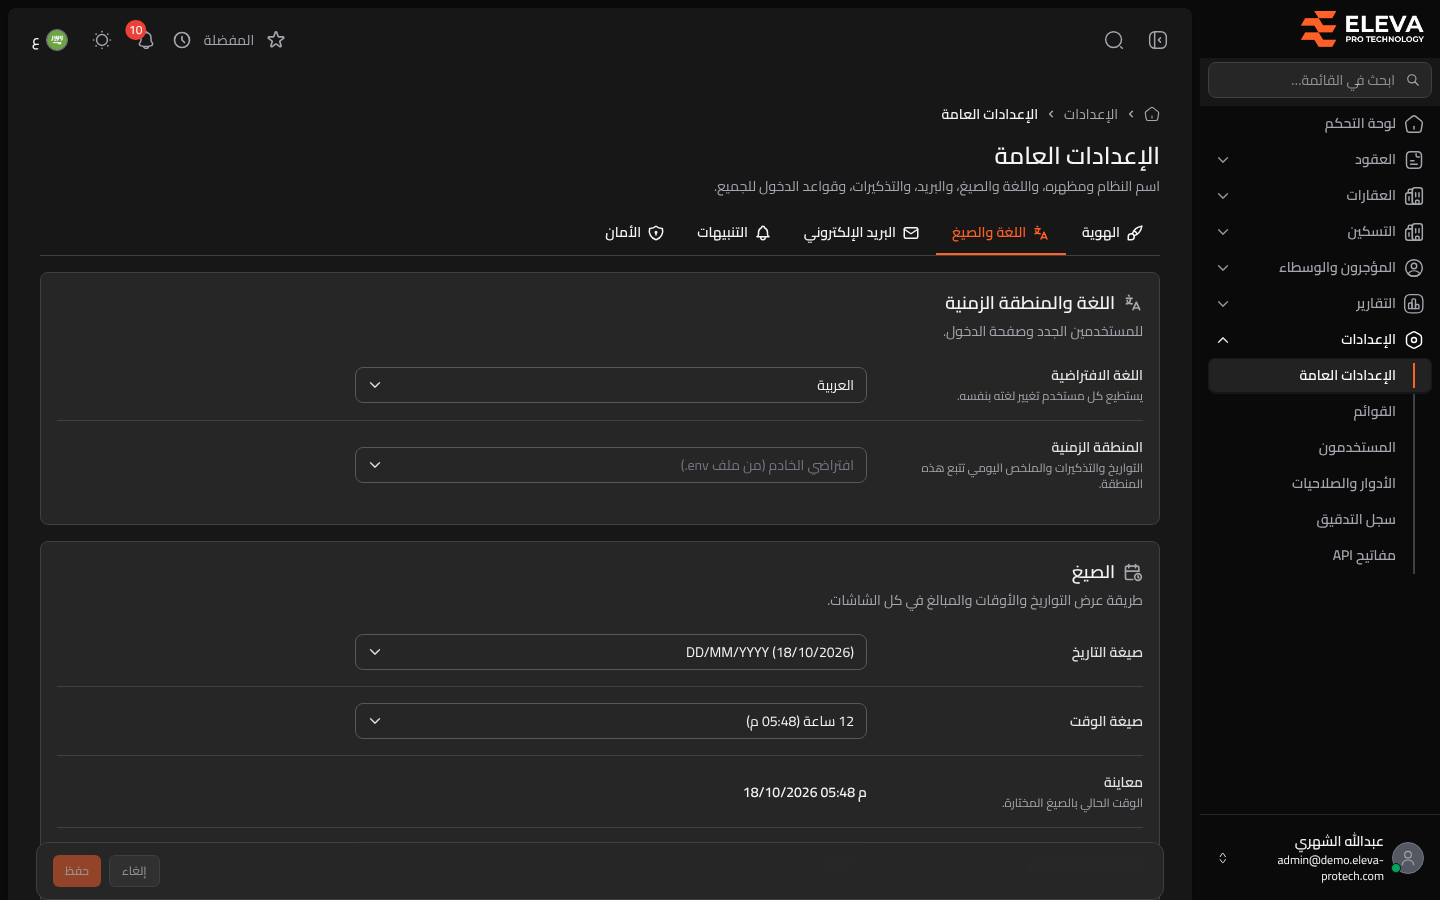Click the ابحث في القائمة search field
This screenshot has height=900, width=1440.
tap(1320, 80)
